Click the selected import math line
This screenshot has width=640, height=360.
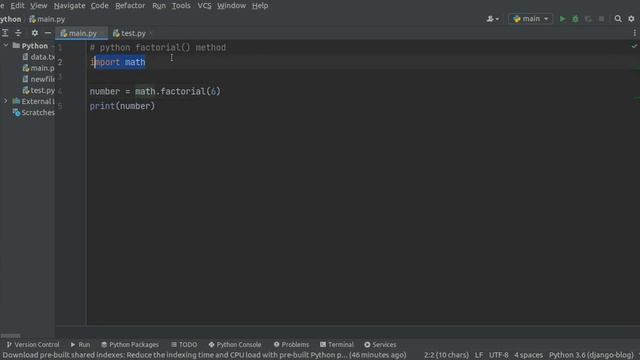pyautogui.click(x=118, y=62)
